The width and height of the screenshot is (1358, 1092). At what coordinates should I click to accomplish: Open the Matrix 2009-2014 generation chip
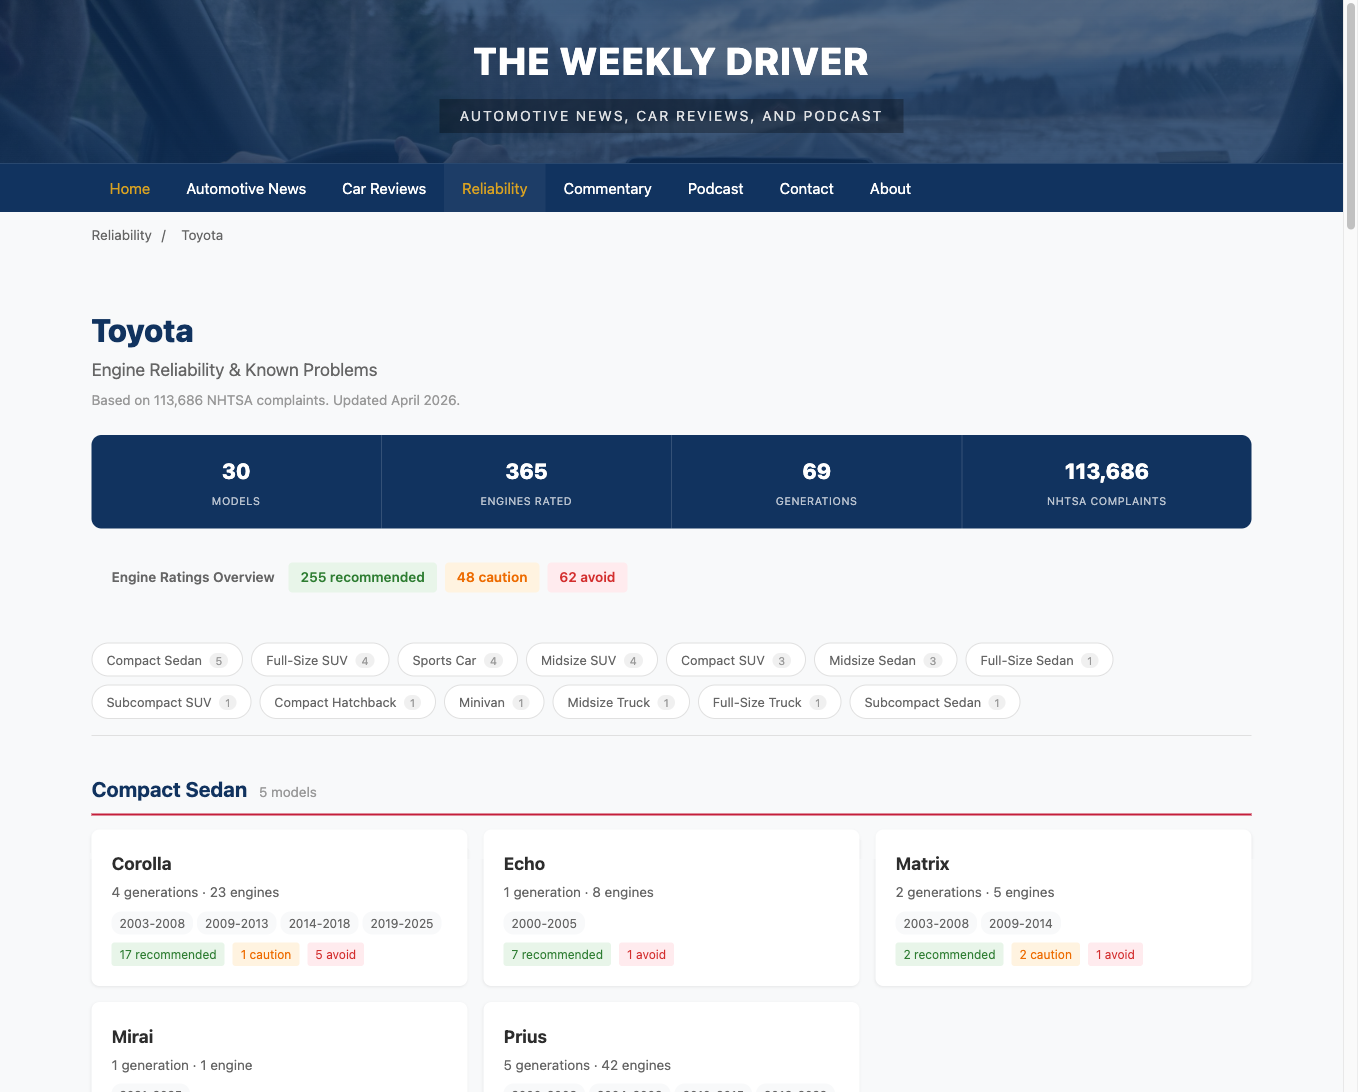(1020, 923)
